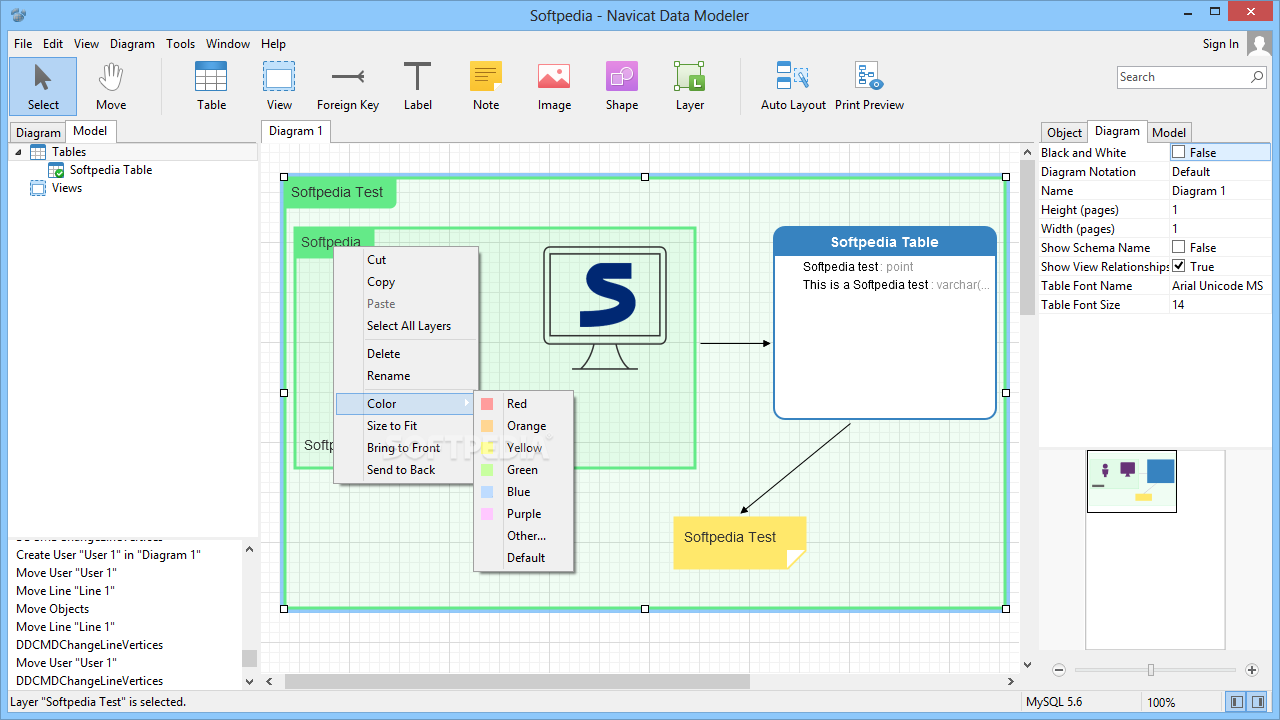Open the Table Font Name value field
This screenshot has height=720, width=1280.
coord(1220,286)
